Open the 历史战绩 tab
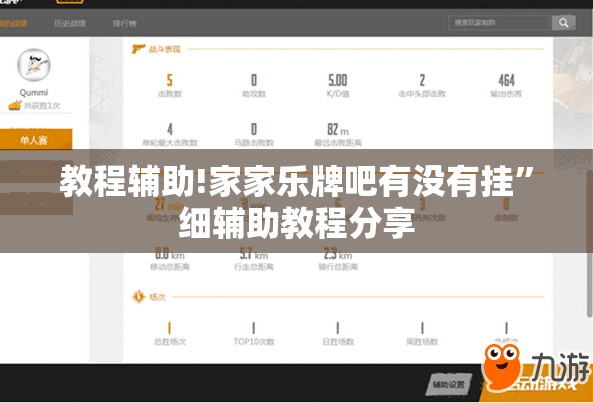 pyautogui.click(x=70, y=23)
